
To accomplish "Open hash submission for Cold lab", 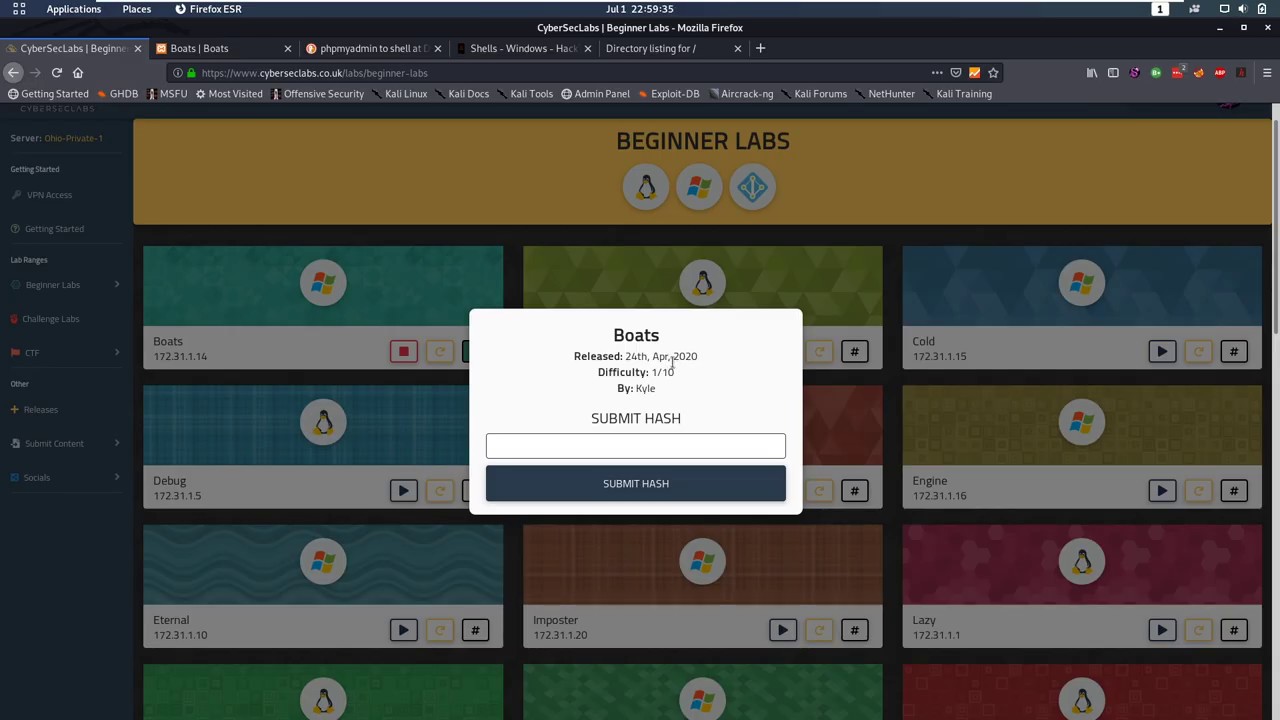I will [1234, 352].
